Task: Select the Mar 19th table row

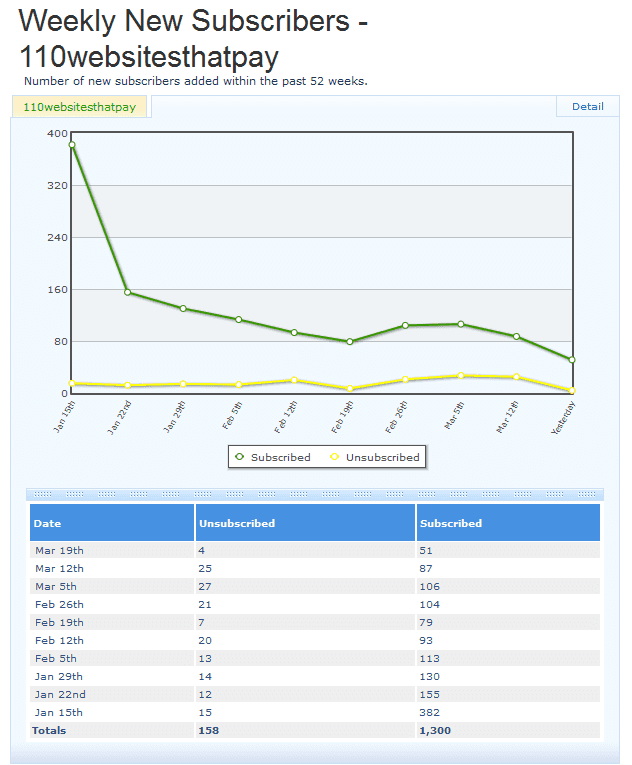Action: [315, 550]
